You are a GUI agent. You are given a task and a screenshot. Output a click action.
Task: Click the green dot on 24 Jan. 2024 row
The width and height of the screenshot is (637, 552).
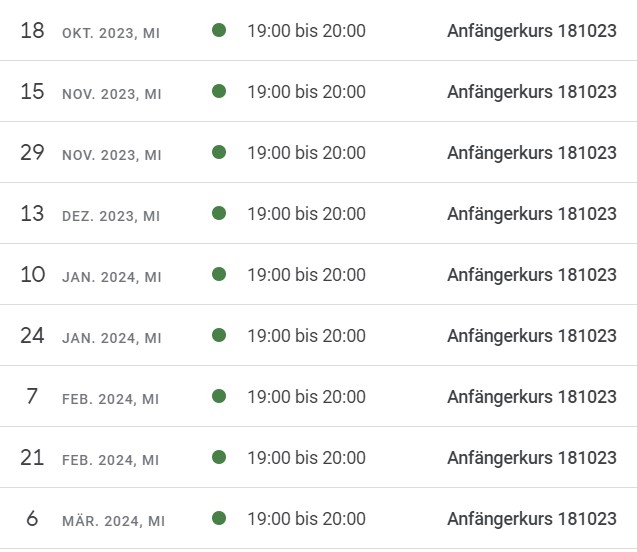(219, 335)
